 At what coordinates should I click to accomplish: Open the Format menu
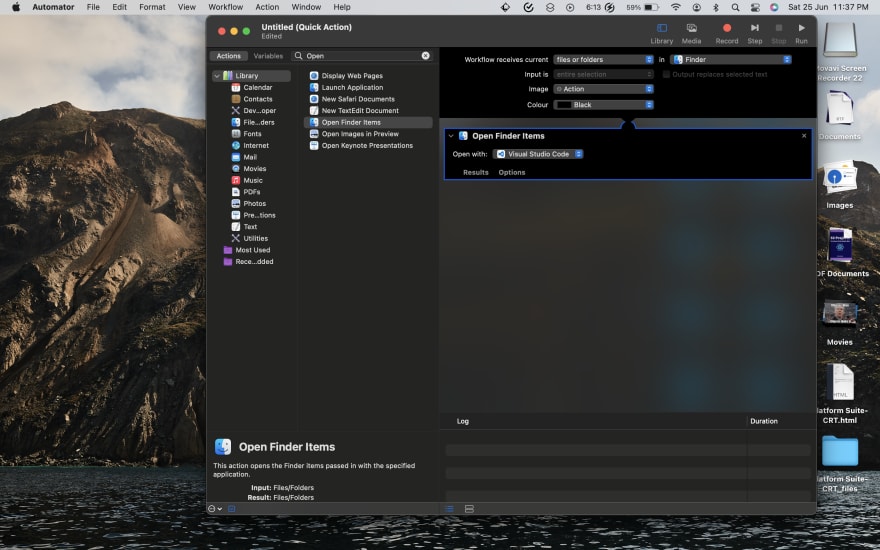pyautogui.click(x=152, y=7)
